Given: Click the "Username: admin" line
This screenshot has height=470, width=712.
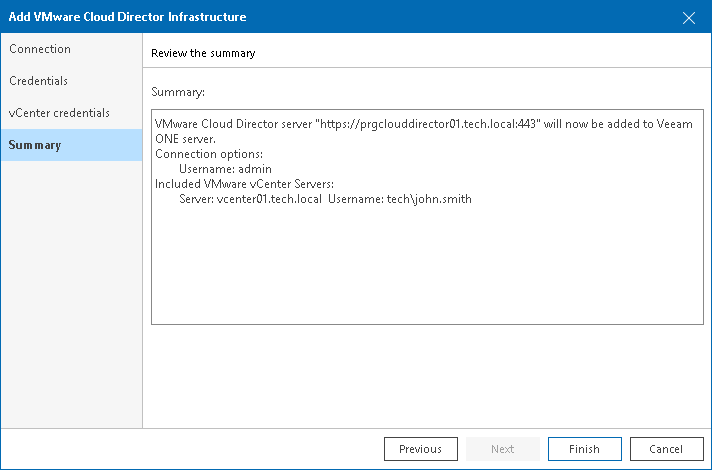Looking at the screenshot, I should point(225,169).
